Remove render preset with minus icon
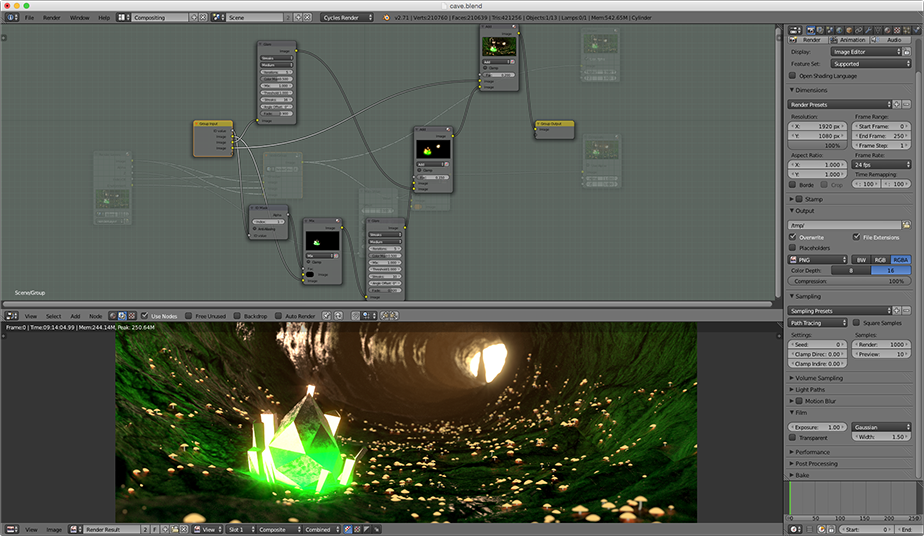Screen dimensions: 924x536 pyautogui.click(x=907, y=104)
